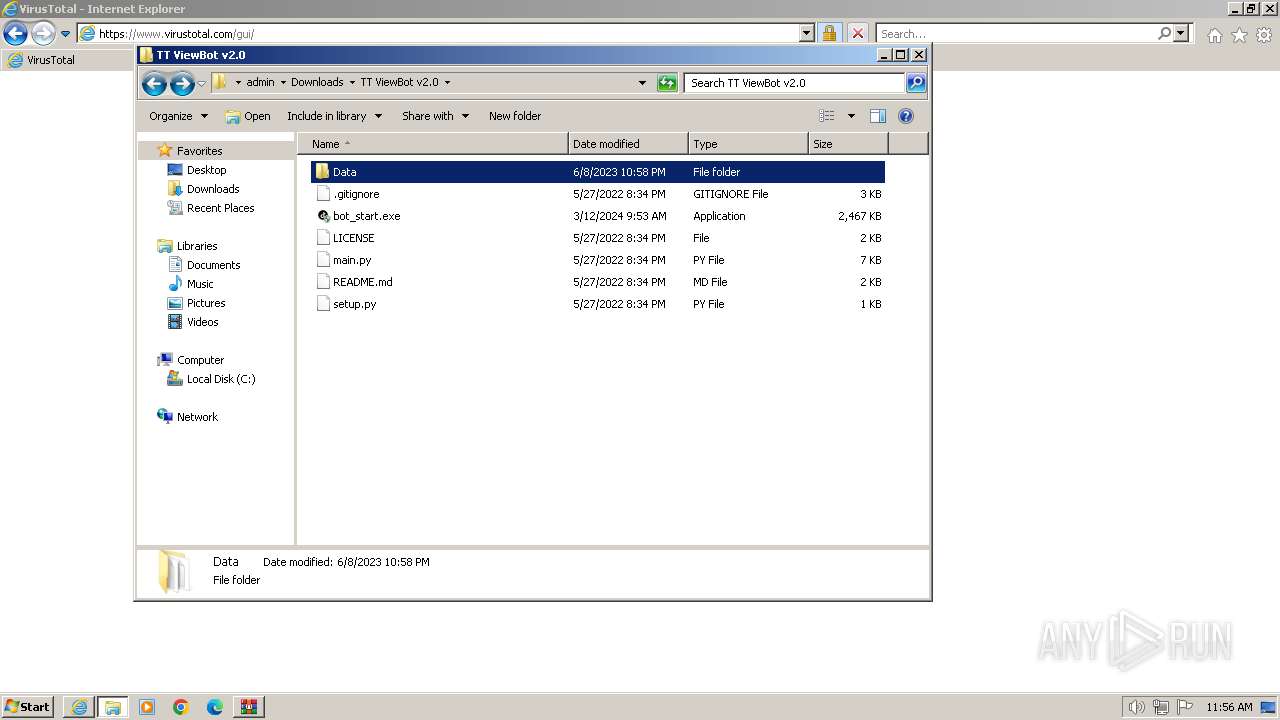Open WinRAR from taskbar
1280x720 pixels.
(x=249, y=707)
